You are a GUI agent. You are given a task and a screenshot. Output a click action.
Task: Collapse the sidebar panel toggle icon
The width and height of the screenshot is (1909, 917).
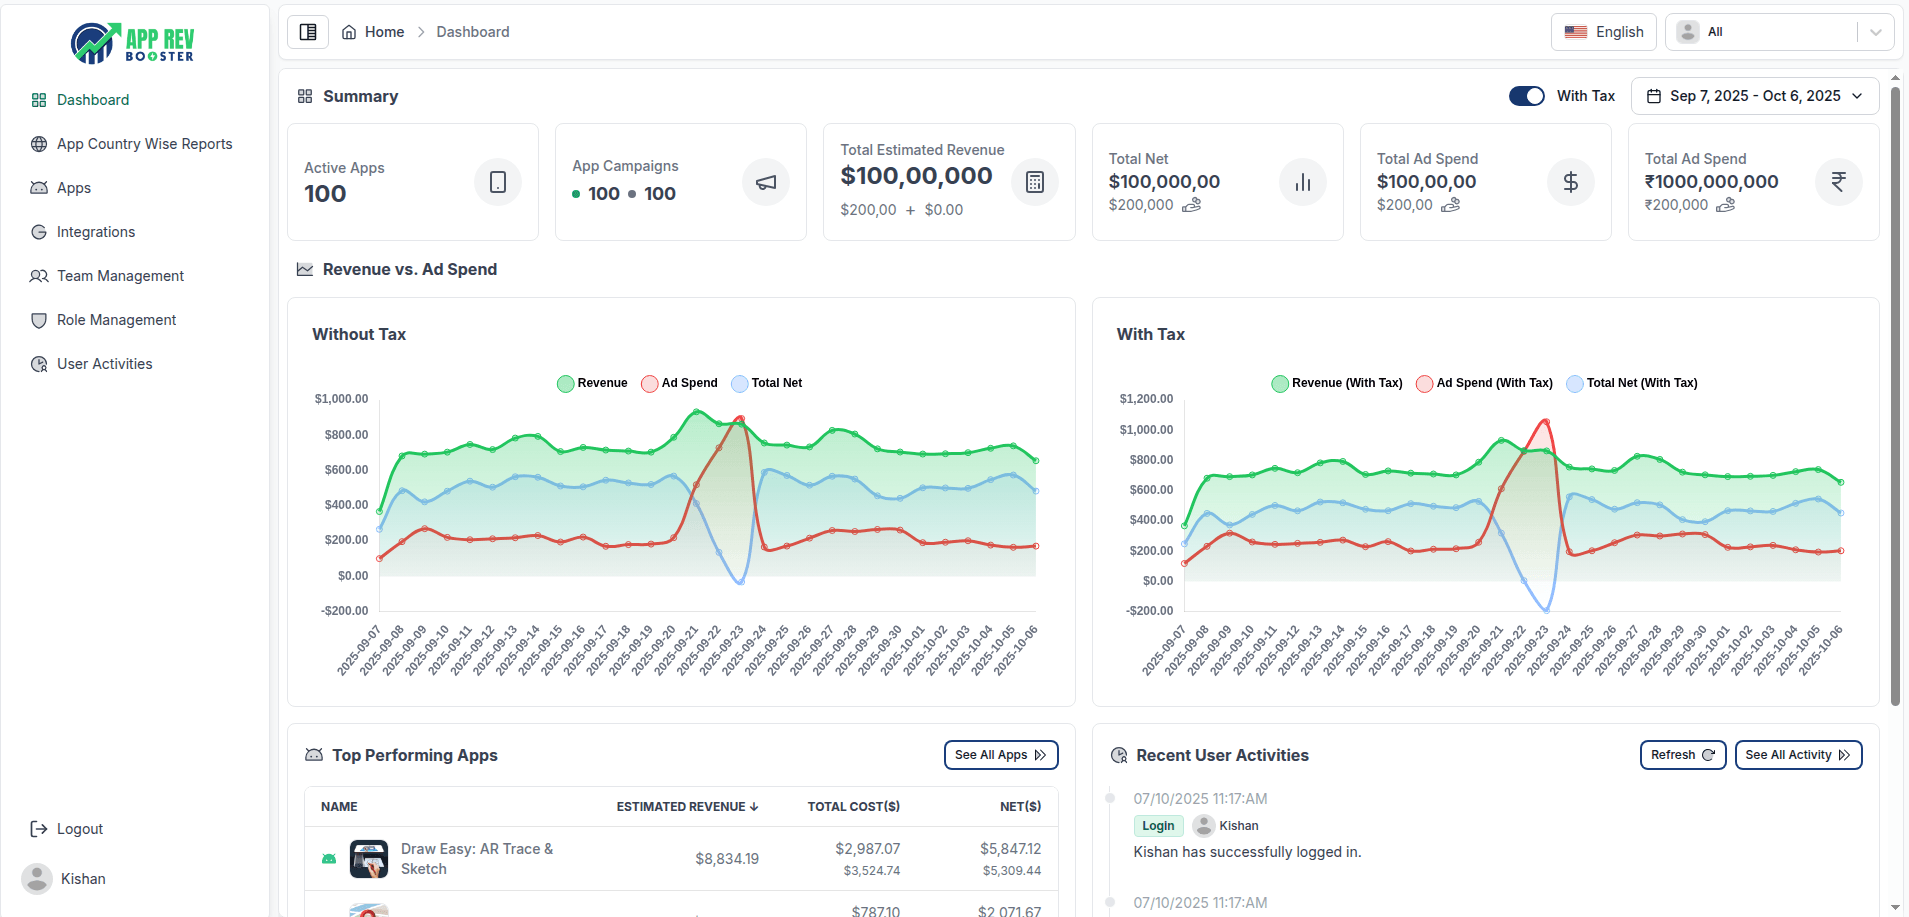[x=308, y=32]
